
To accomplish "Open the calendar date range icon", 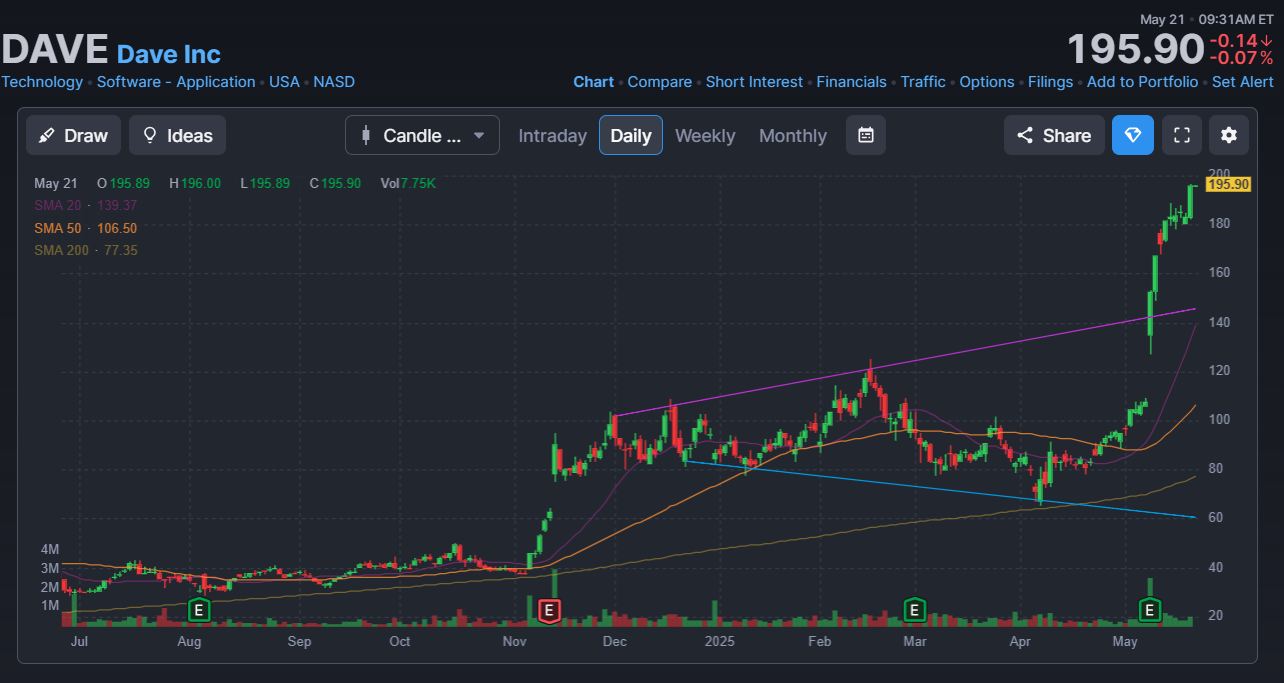I will 866,135.
